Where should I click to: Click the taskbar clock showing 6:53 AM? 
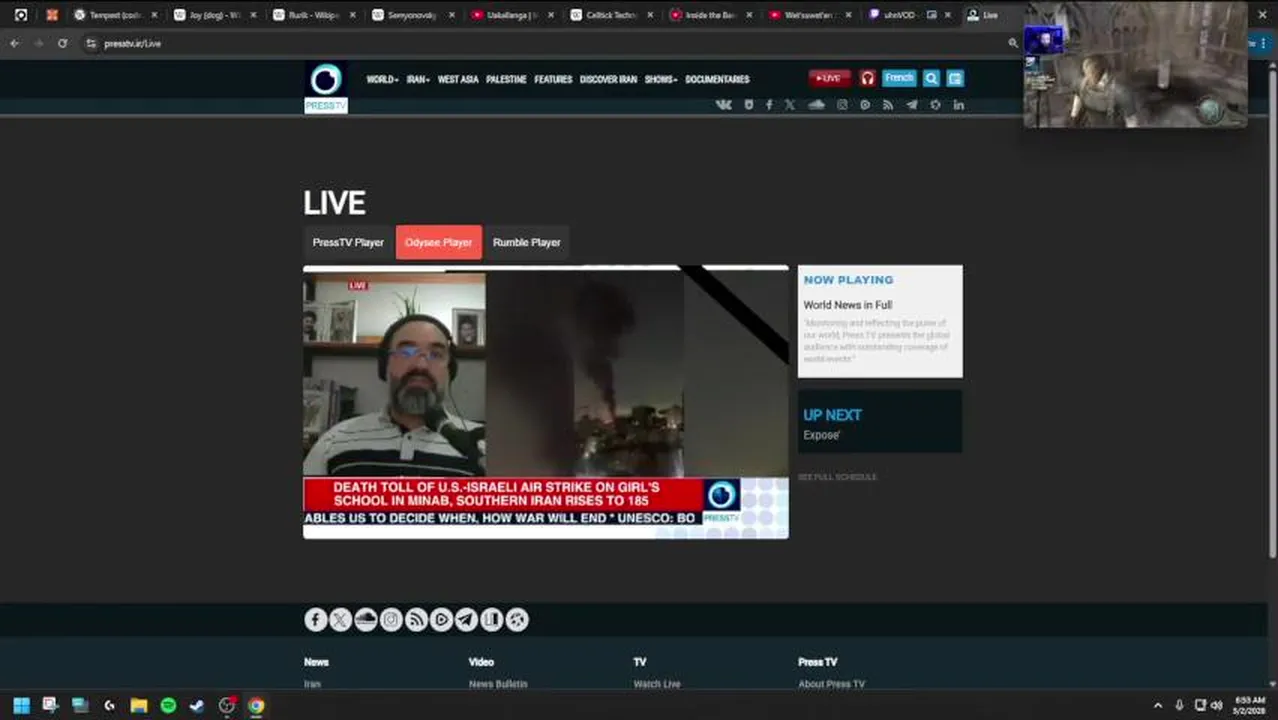pos(1250,705)
